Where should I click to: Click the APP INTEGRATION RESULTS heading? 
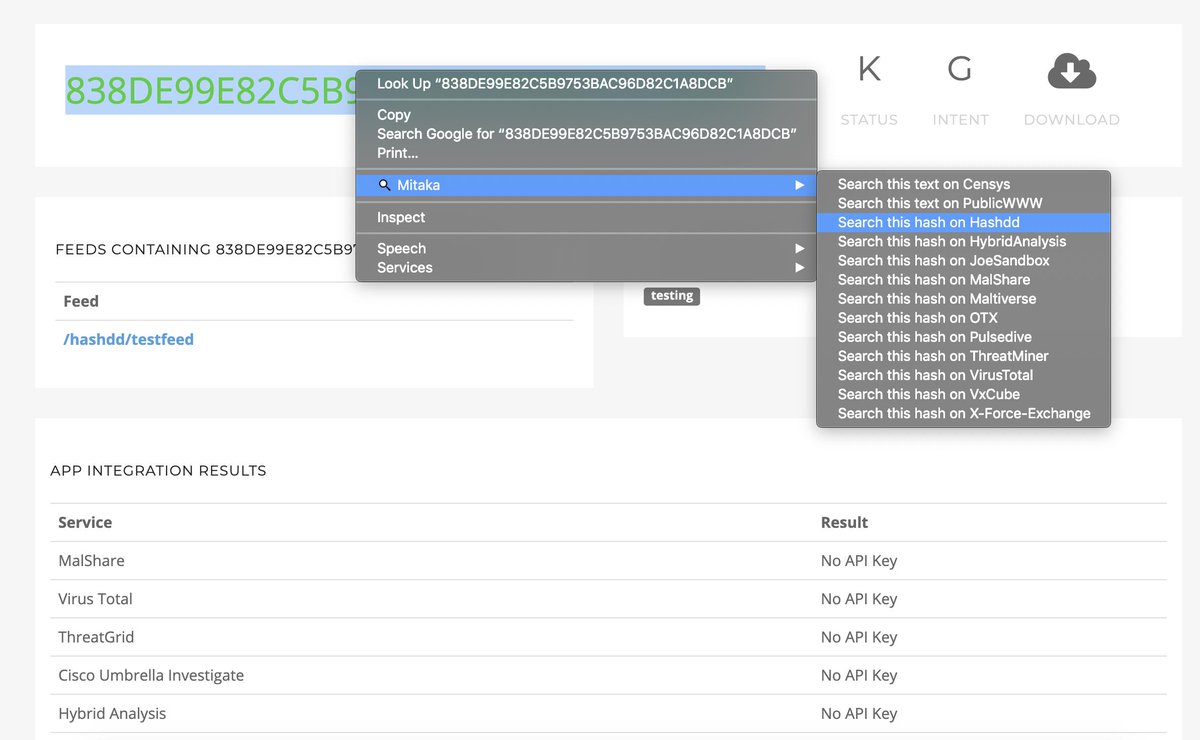point(158,470)
